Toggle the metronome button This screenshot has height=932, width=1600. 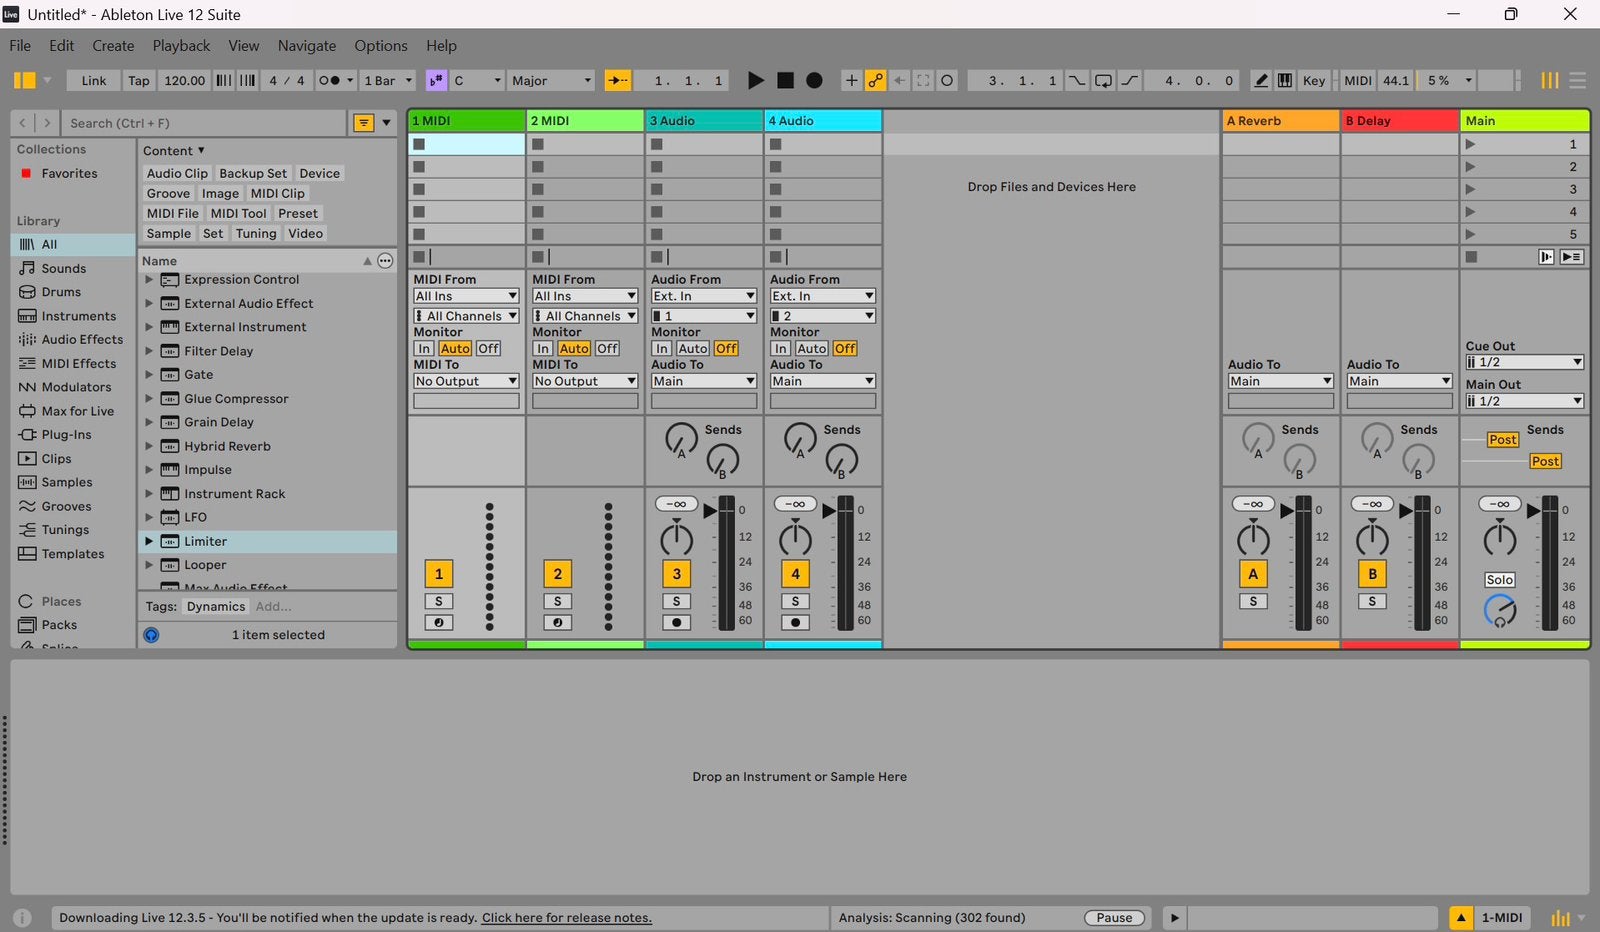[x=329, y=80]
